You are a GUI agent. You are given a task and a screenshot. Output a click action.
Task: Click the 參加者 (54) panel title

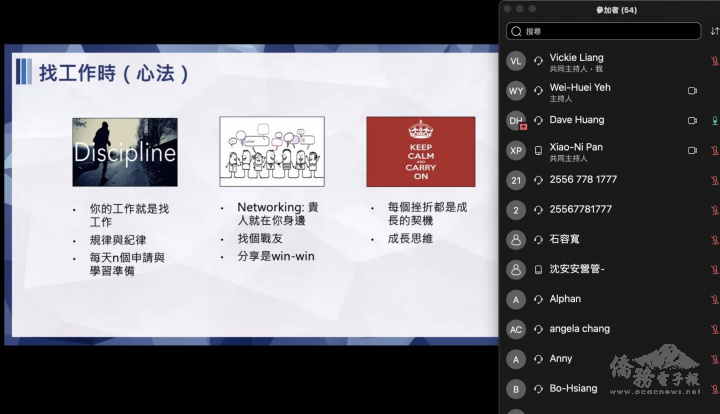[x=616, y=10]
